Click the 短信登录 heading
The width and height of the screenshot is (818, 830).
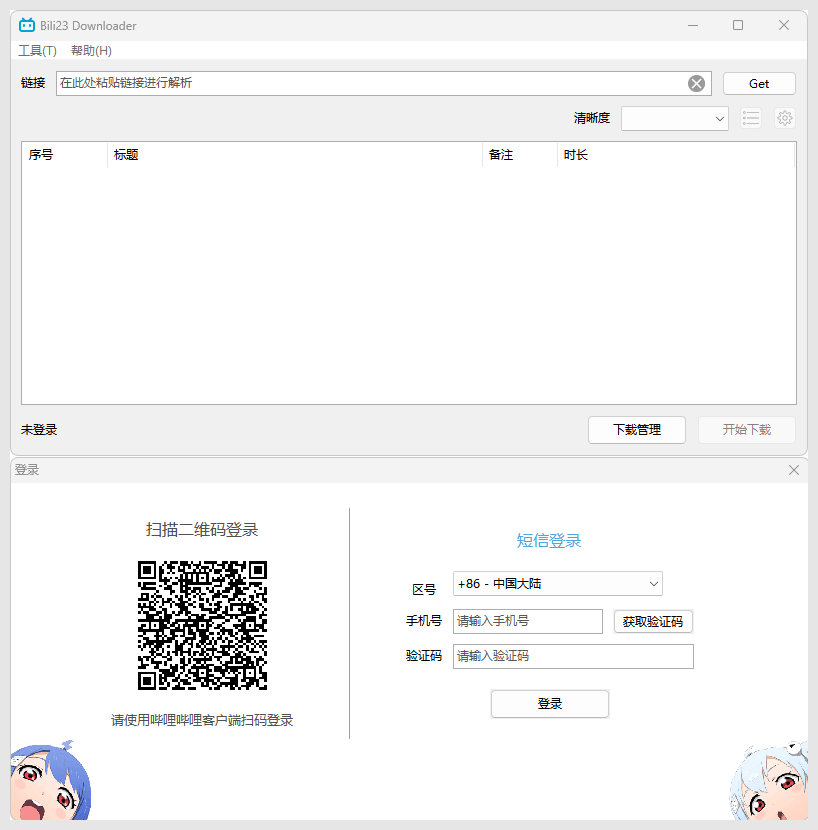click(549, 540)
